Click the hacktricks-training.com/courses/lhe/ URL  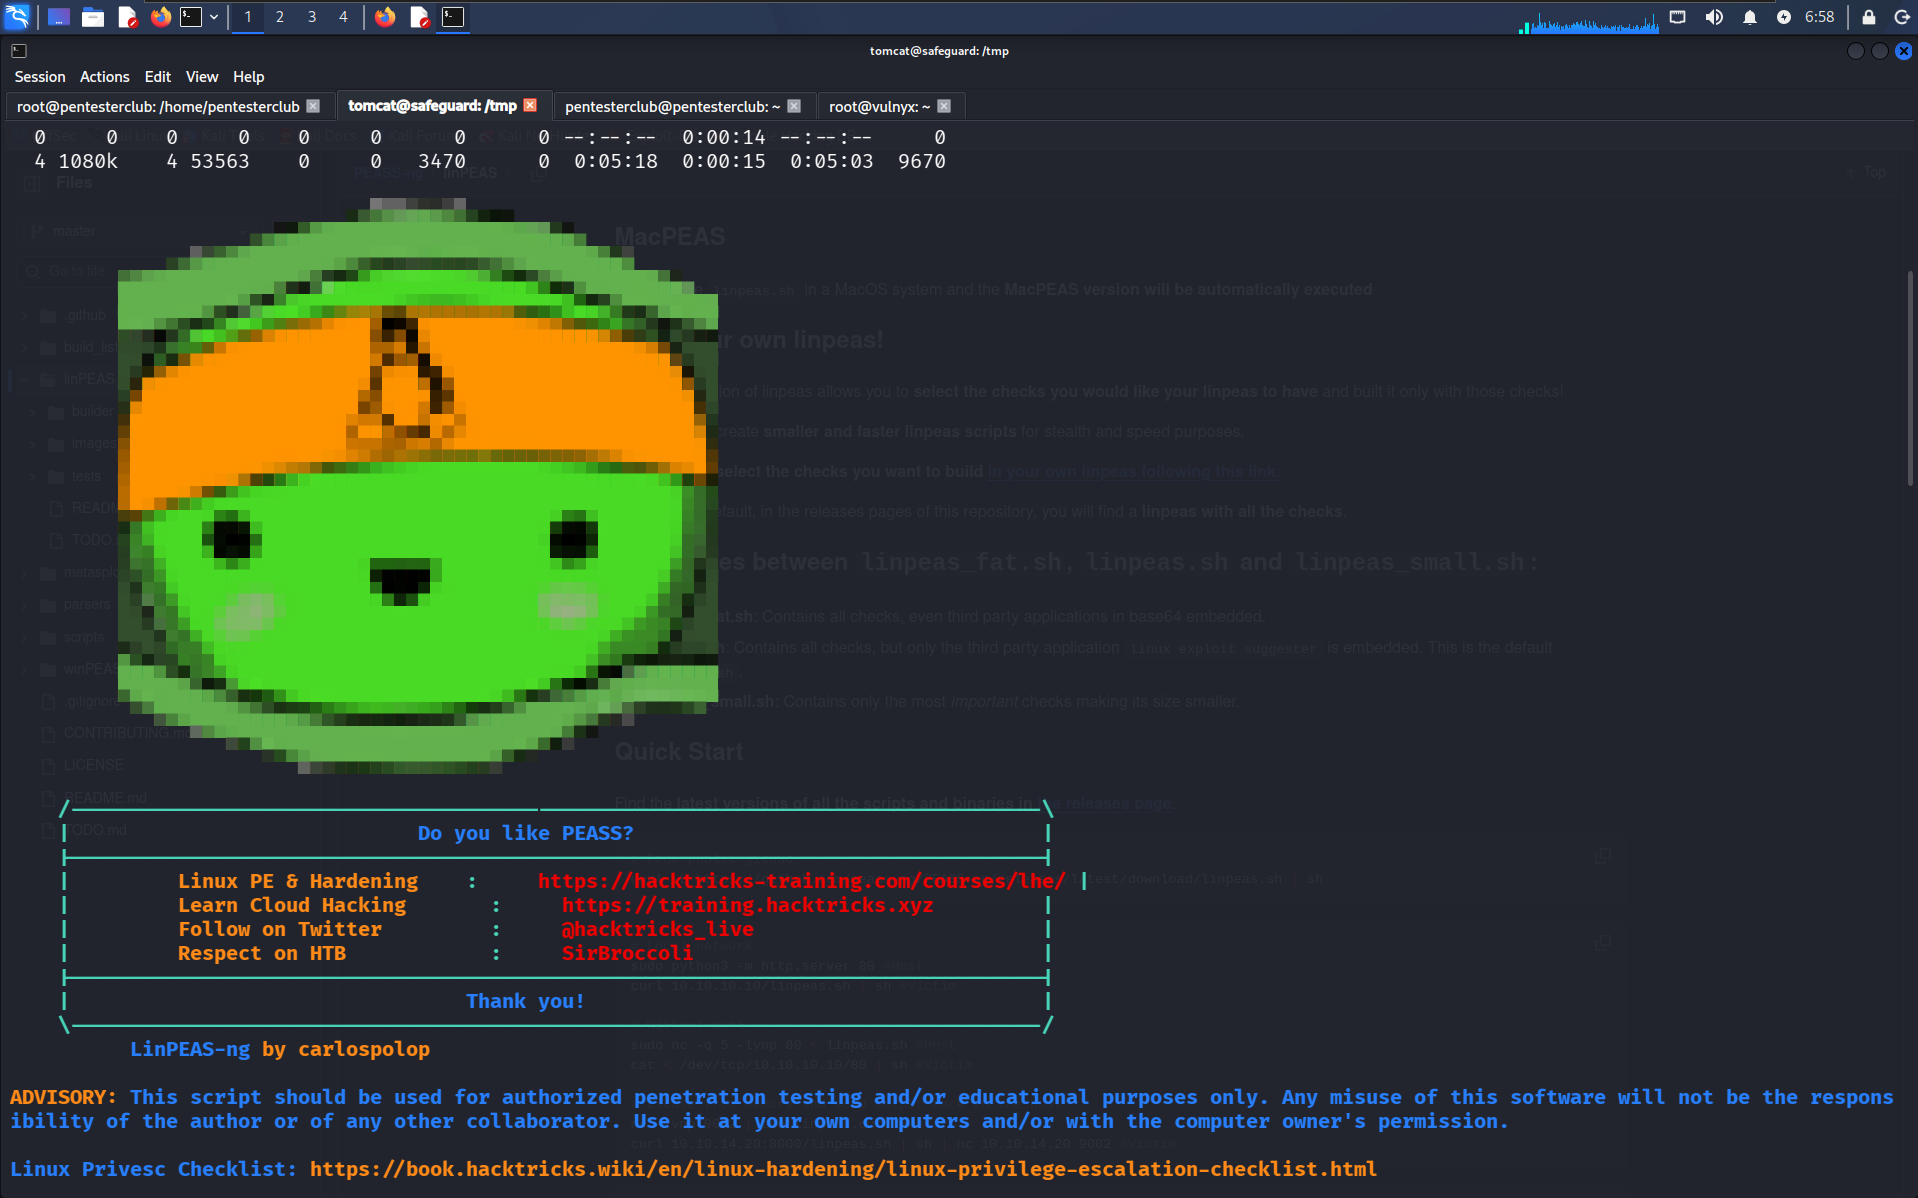[x=801, y=881]
